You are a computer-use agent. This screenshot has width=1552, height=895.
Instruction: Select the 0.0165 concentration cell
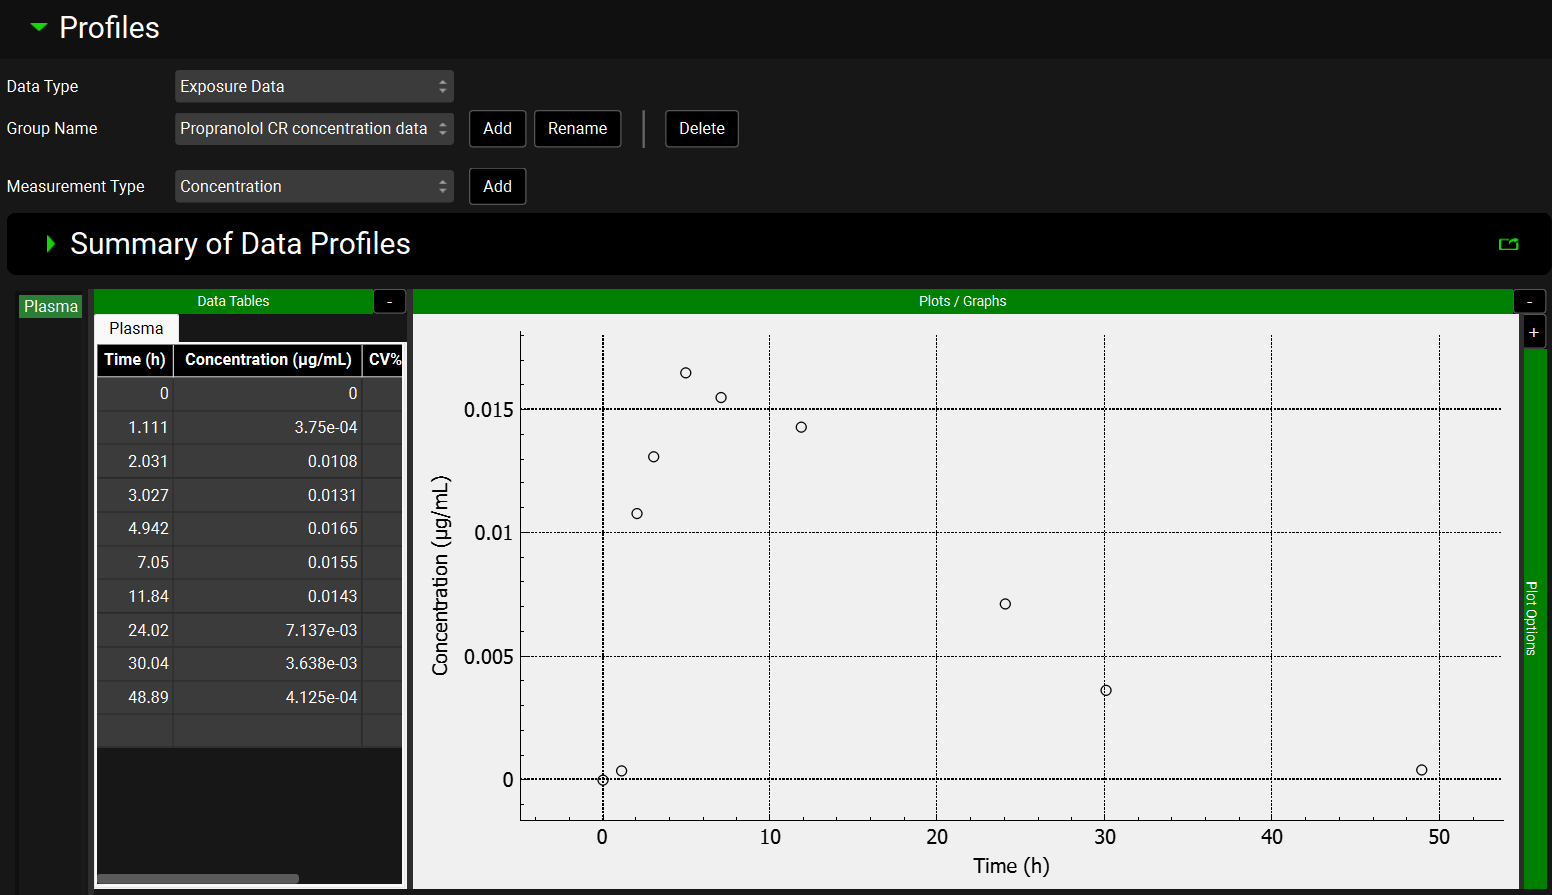pos(268,528)
